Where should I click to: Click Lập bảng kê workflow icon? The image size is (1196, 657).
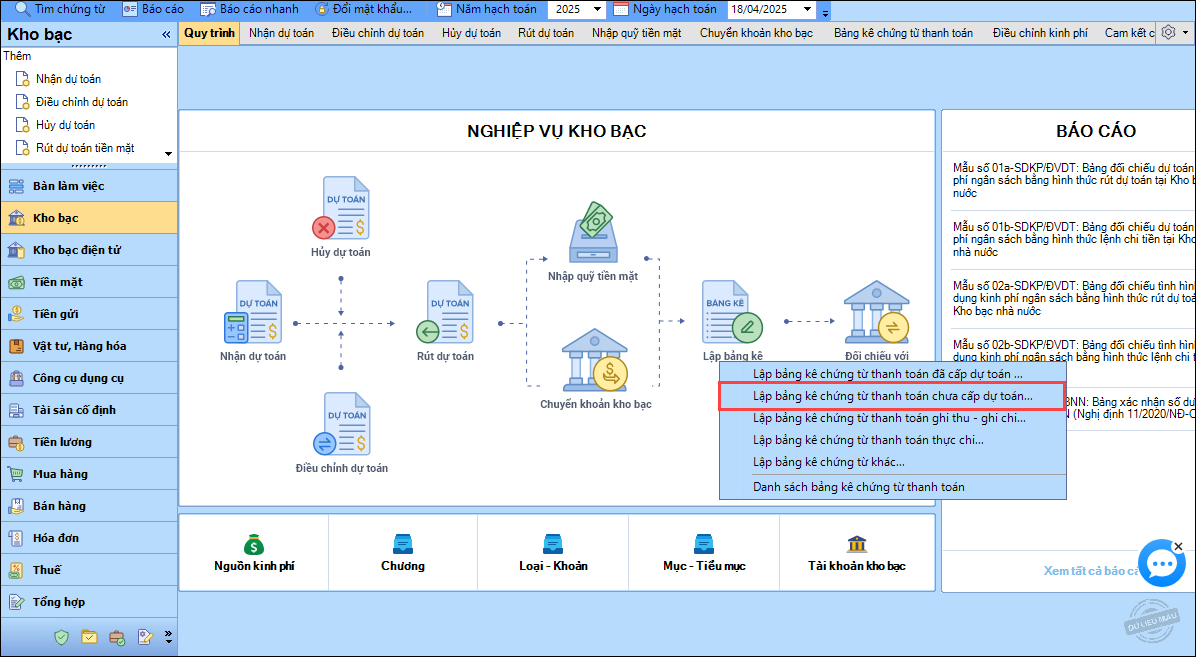[x=732, y=311]
